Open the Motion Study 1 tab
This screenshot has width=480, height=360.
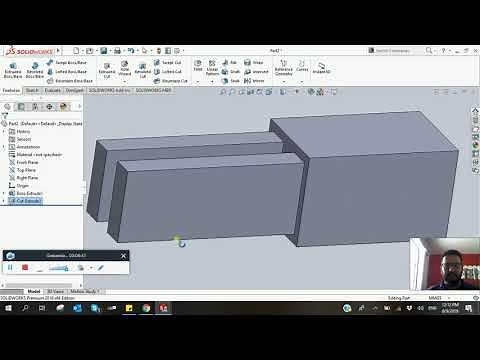point(85,291)
